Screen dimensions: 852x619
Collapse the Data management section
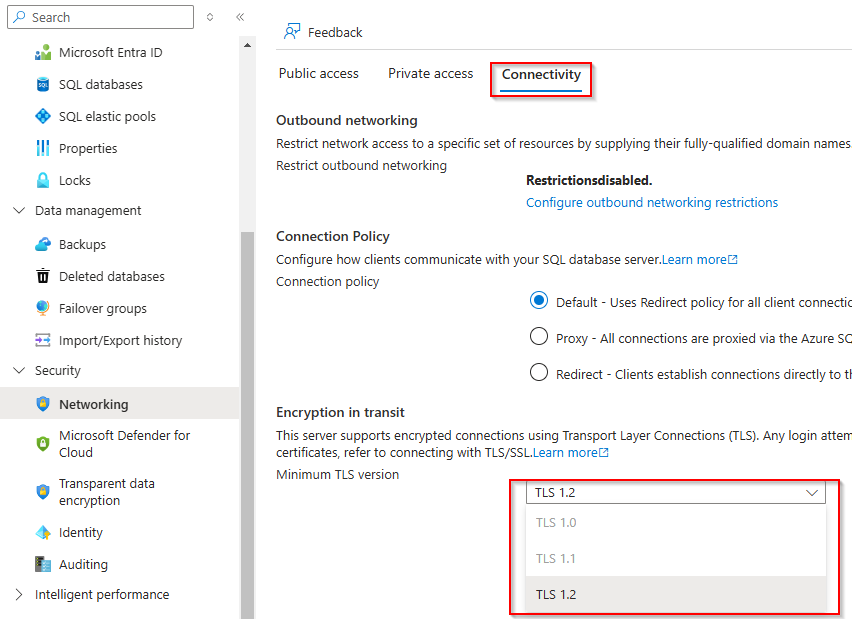tap(19, 210)
